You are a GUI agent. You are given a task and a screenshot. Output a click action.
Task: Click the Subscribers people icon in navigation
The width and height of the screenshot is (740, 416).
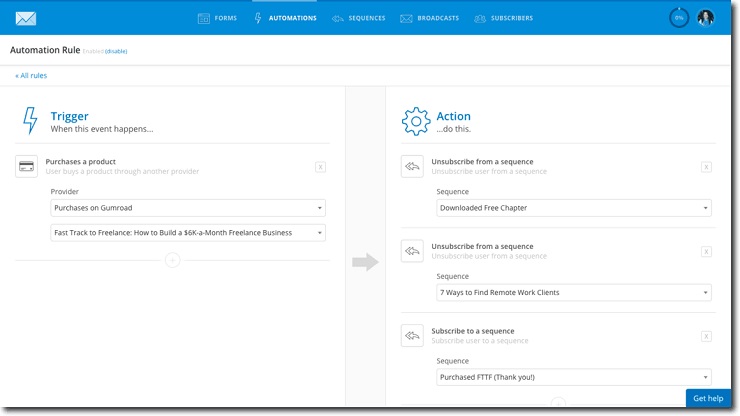480,19
